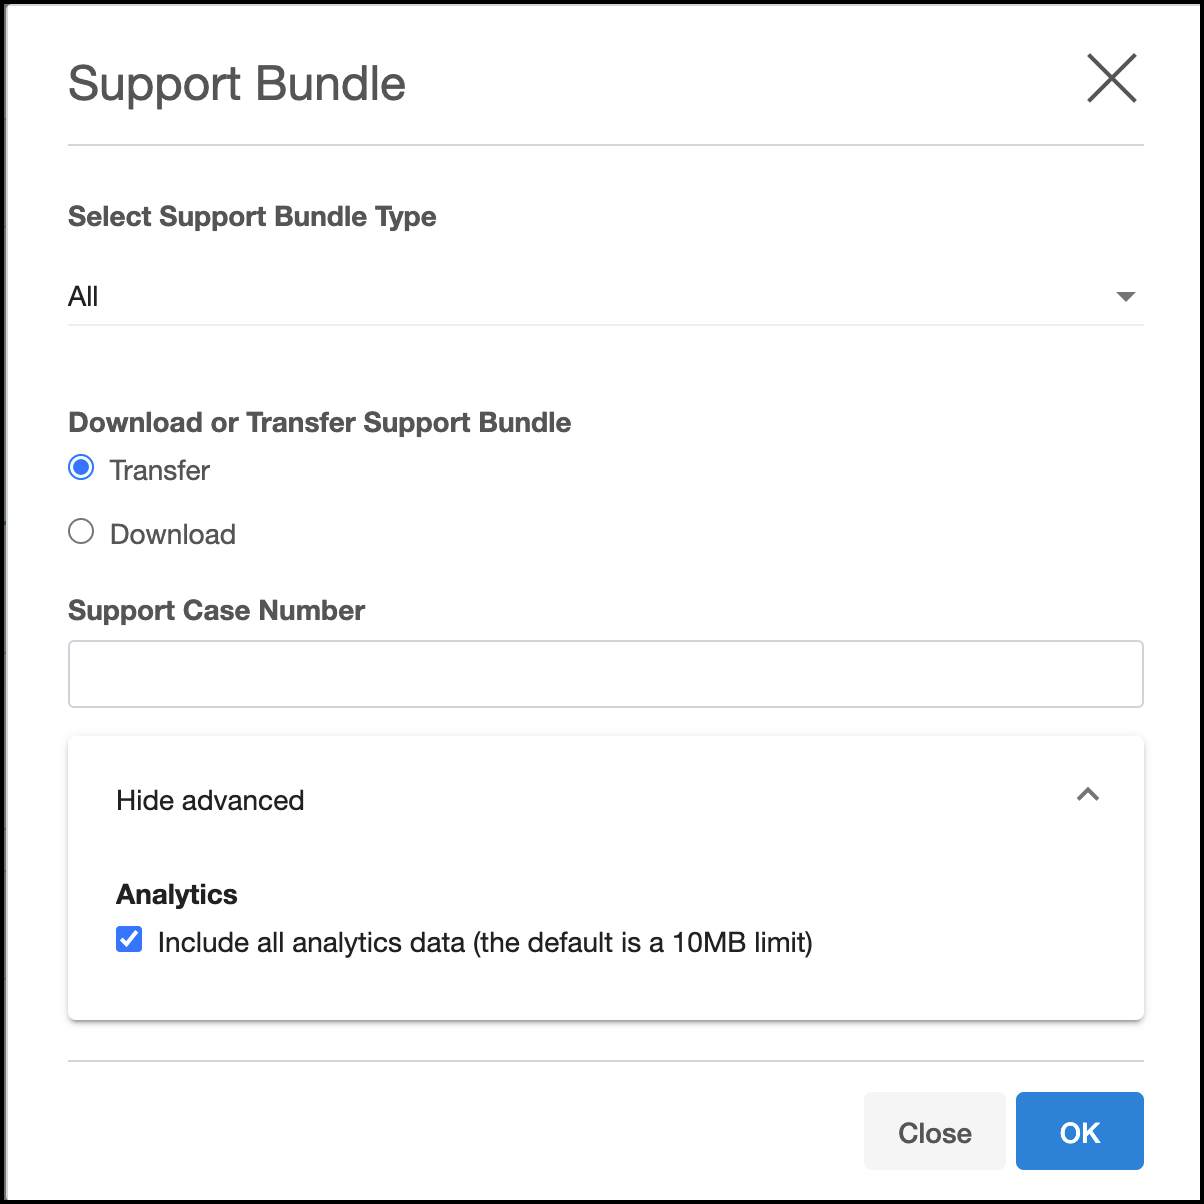Click the 'Support Bundle' dialog title
This screenshot has width=1204, height=1204.
point(237,84)
